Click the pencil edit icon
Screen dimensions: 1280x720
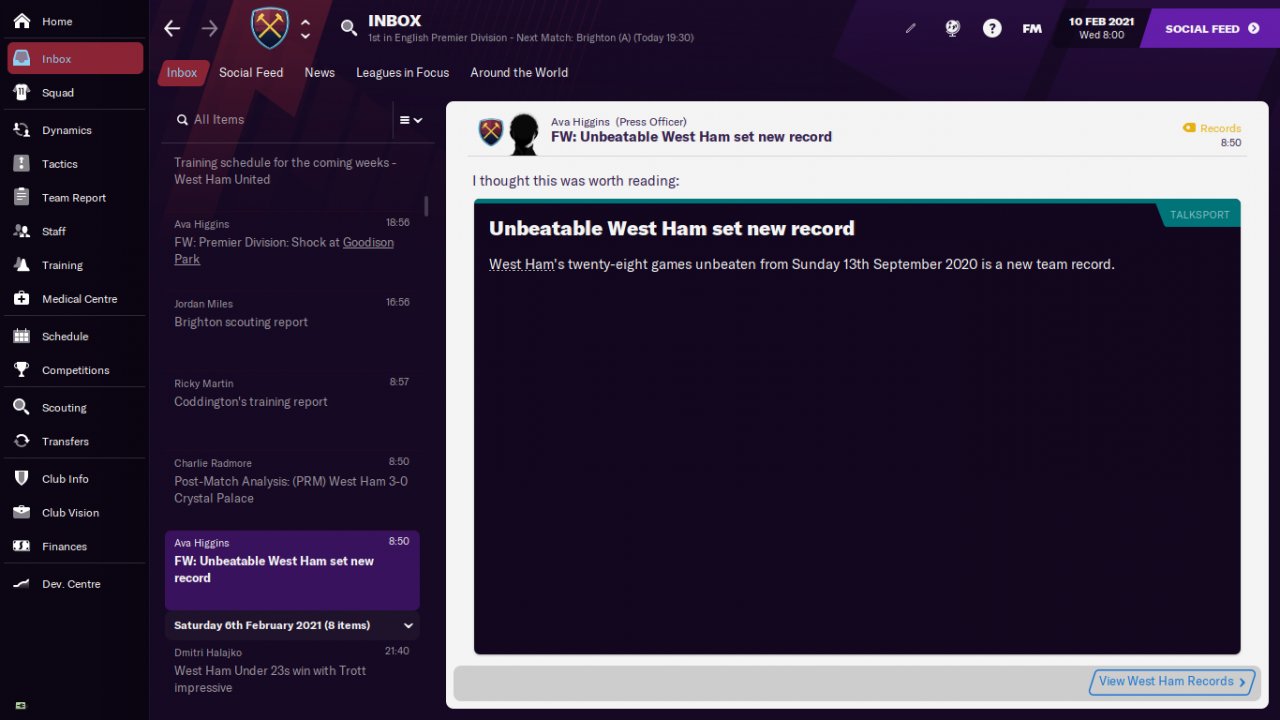[910, 29]
